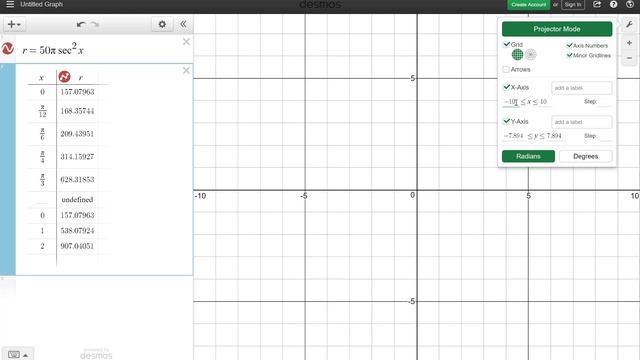The width and height of the screenshot is (640, 360).
Task: Zoom out on the graph
Action: 629,58
